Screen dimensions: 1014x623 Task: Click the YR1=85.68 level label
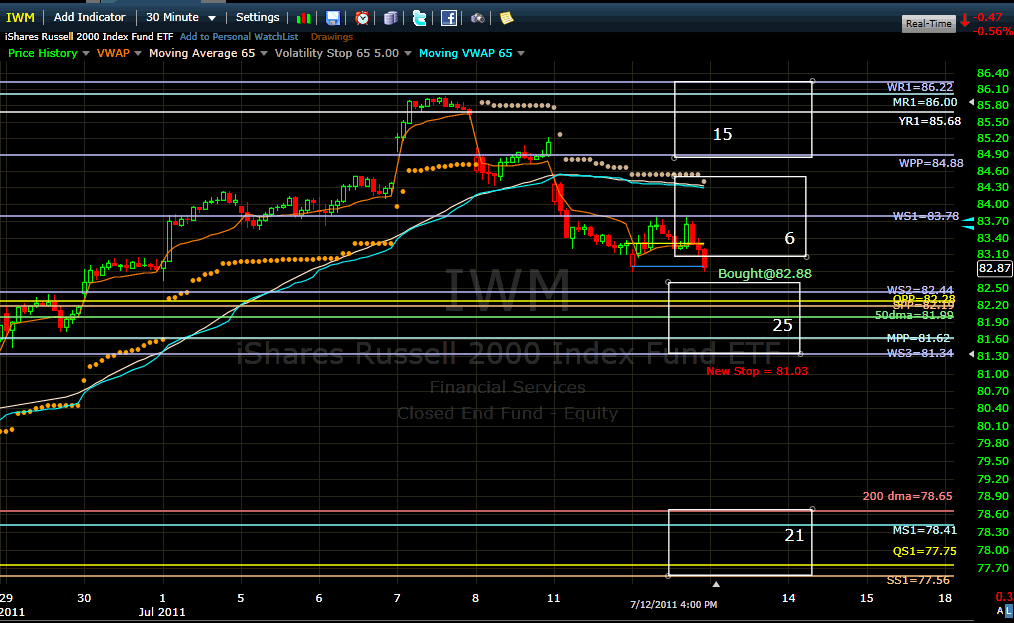(929, 121)
